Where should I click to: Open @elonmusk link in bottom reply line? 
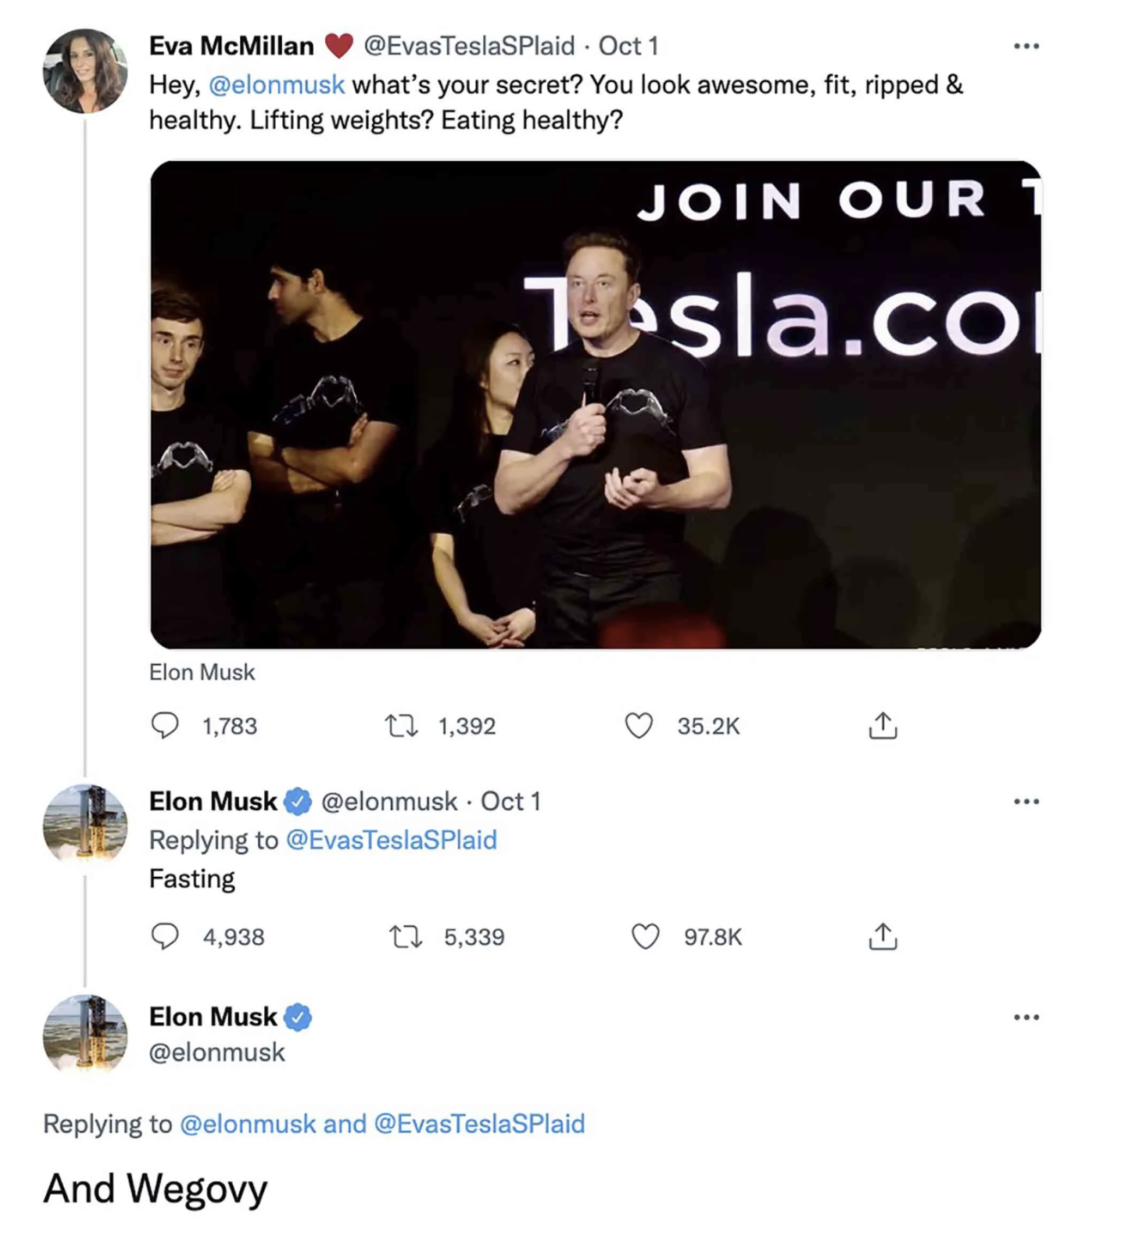click(248, 1124)
